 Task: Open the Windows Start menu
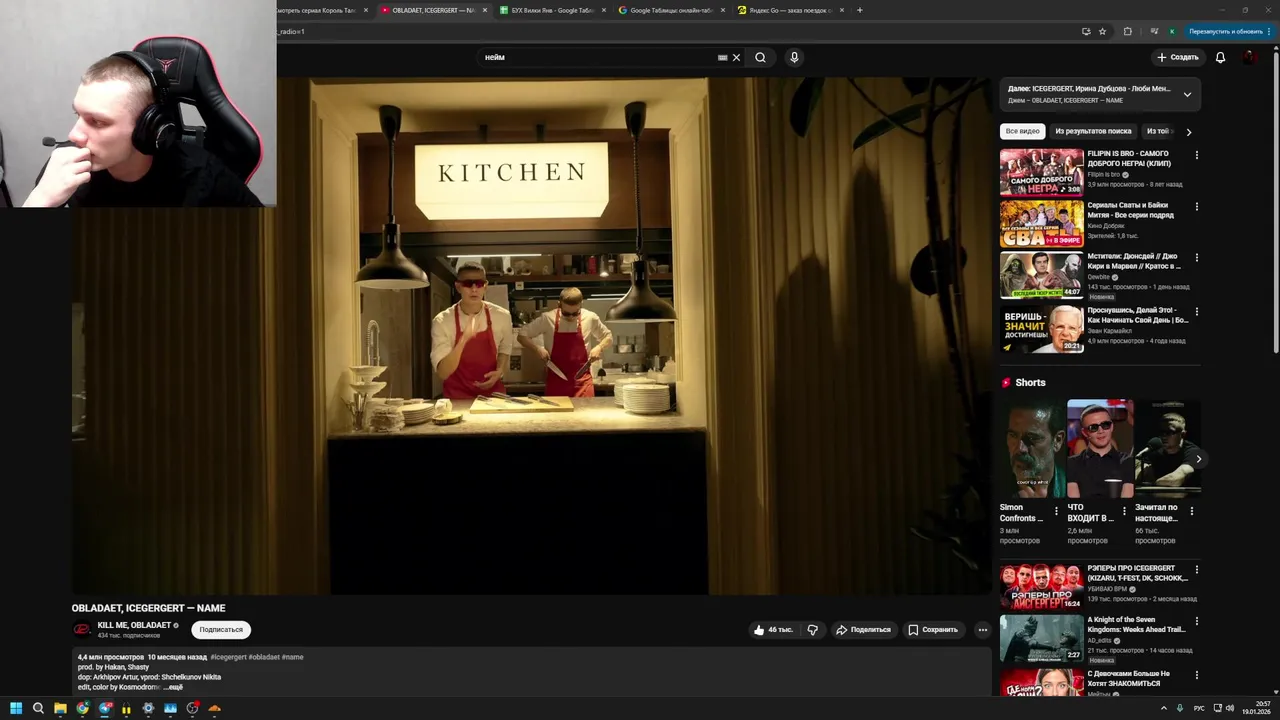pos(16,708)
